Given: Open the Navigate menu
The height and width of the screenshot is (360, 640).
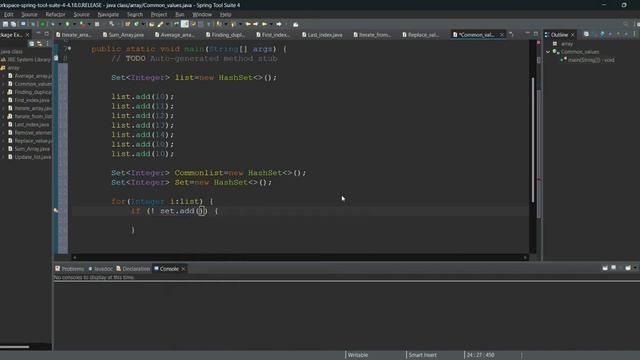Looking at the screenshot, I should click(108, 14).
